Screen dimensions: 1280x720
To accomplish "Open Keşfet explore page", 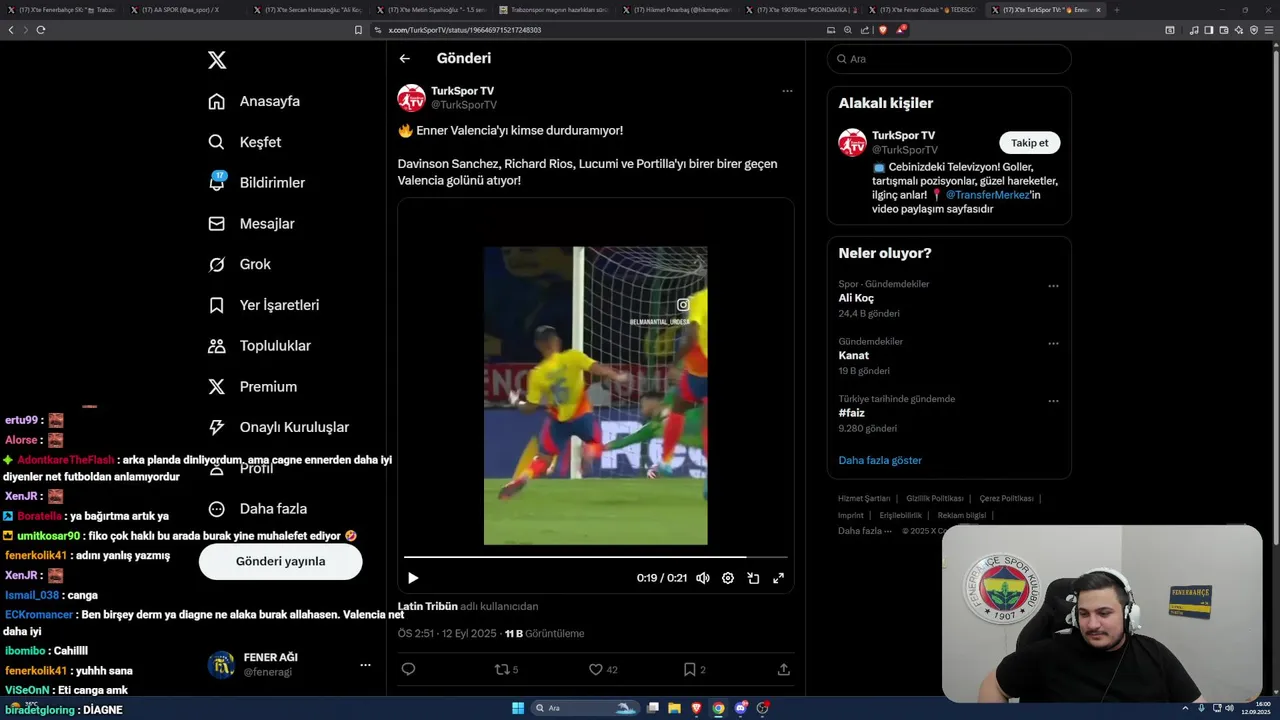I will click(244, 142).
